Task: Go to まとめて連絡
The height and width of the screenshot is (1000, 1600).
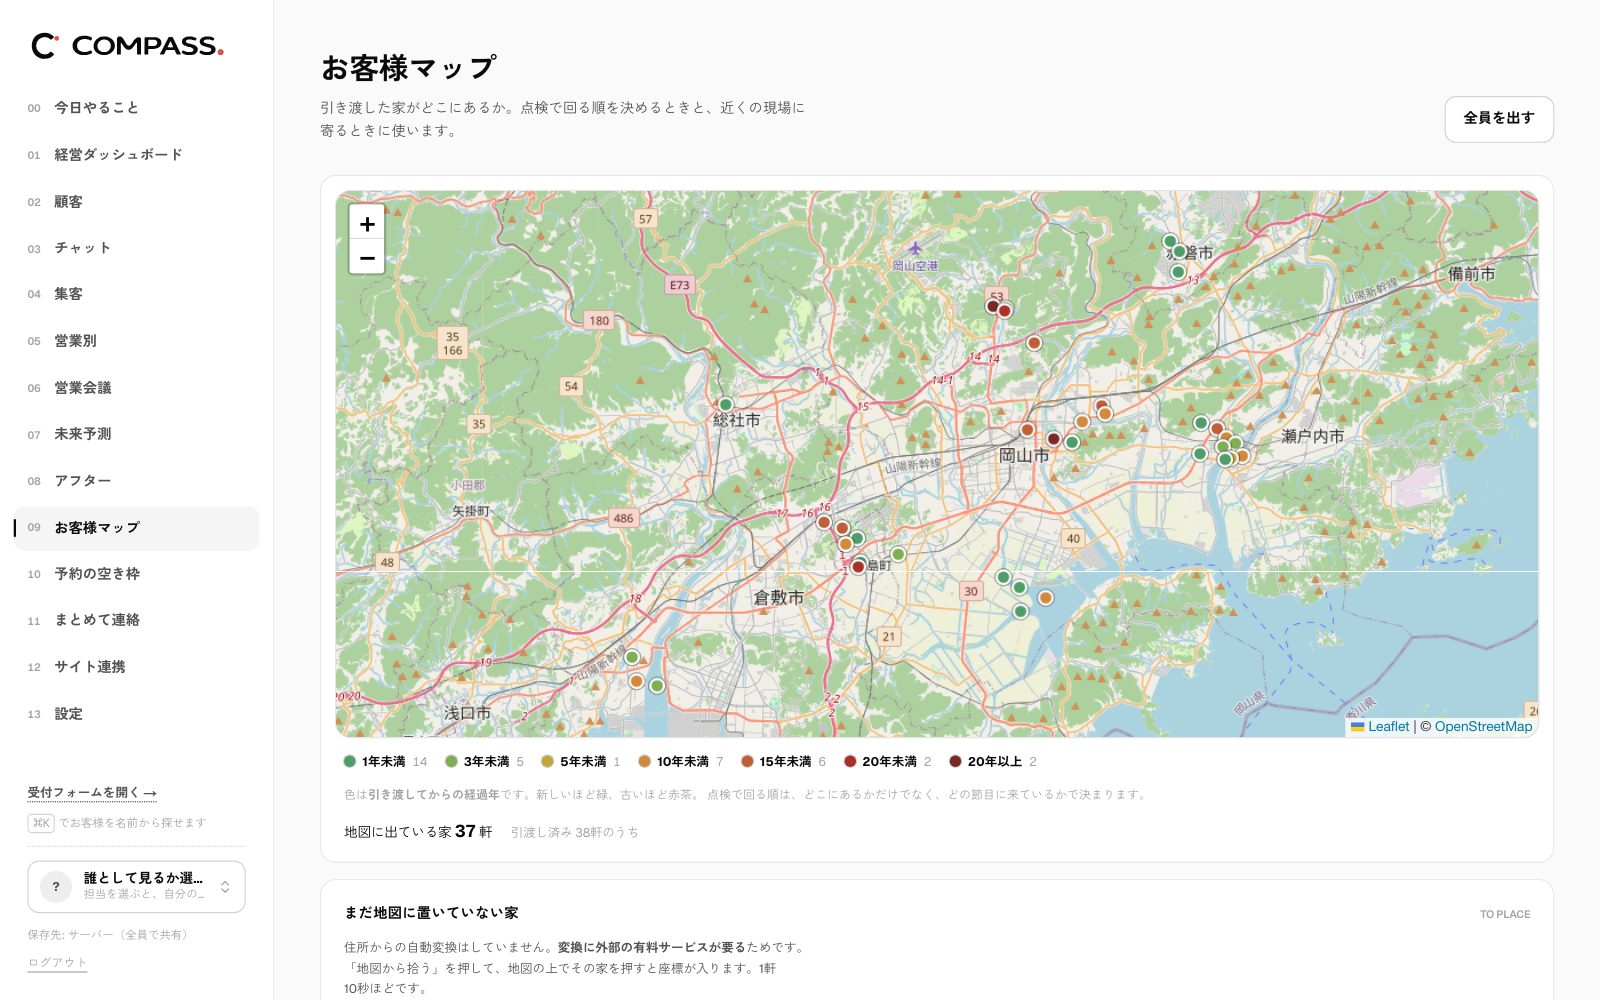Action: pyautogui.click(x=136, y=620)
